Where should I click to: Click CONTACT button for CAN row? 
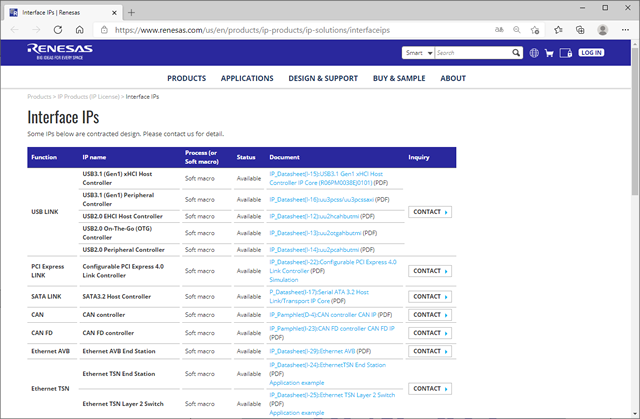(x=430, y=315)
